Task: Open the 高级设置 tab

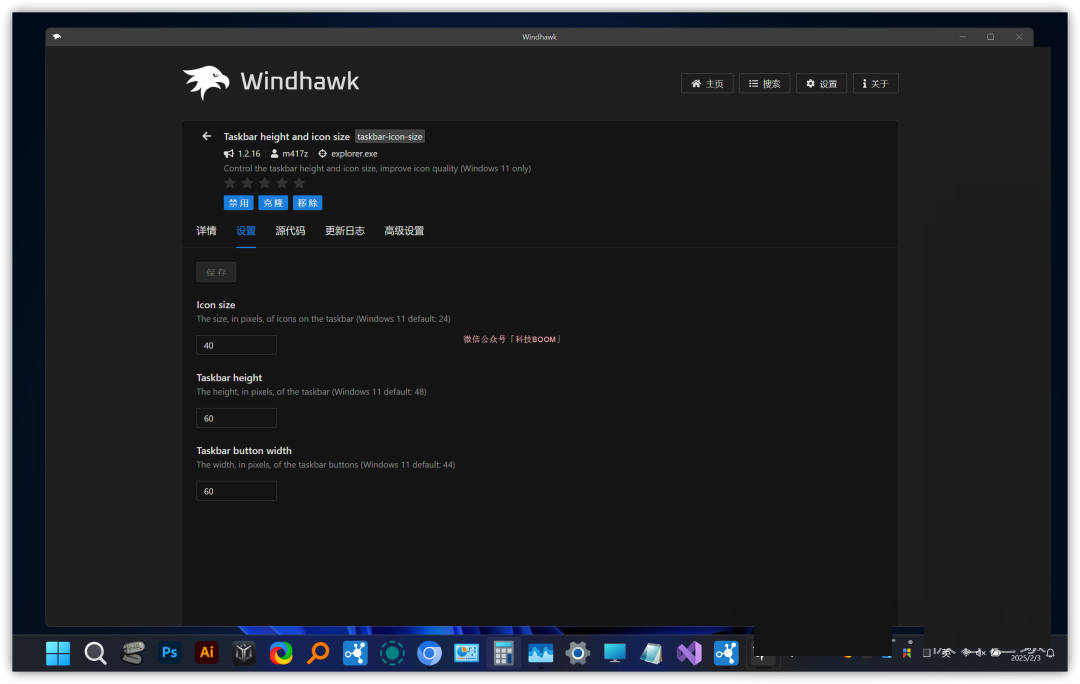Action: 404,231
